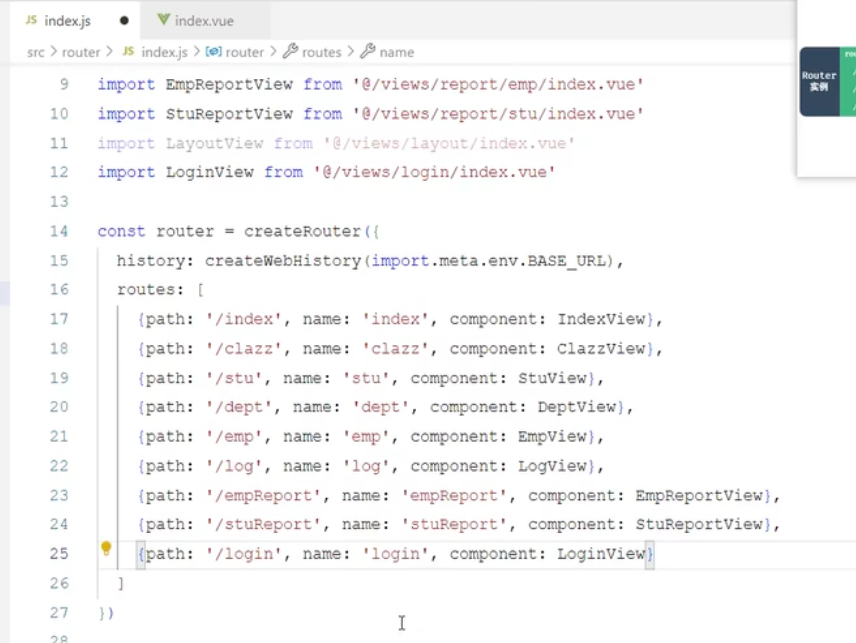The image size is (856, 643).
Task: Click the '/index' path string
Action: [x=244, y=319]
